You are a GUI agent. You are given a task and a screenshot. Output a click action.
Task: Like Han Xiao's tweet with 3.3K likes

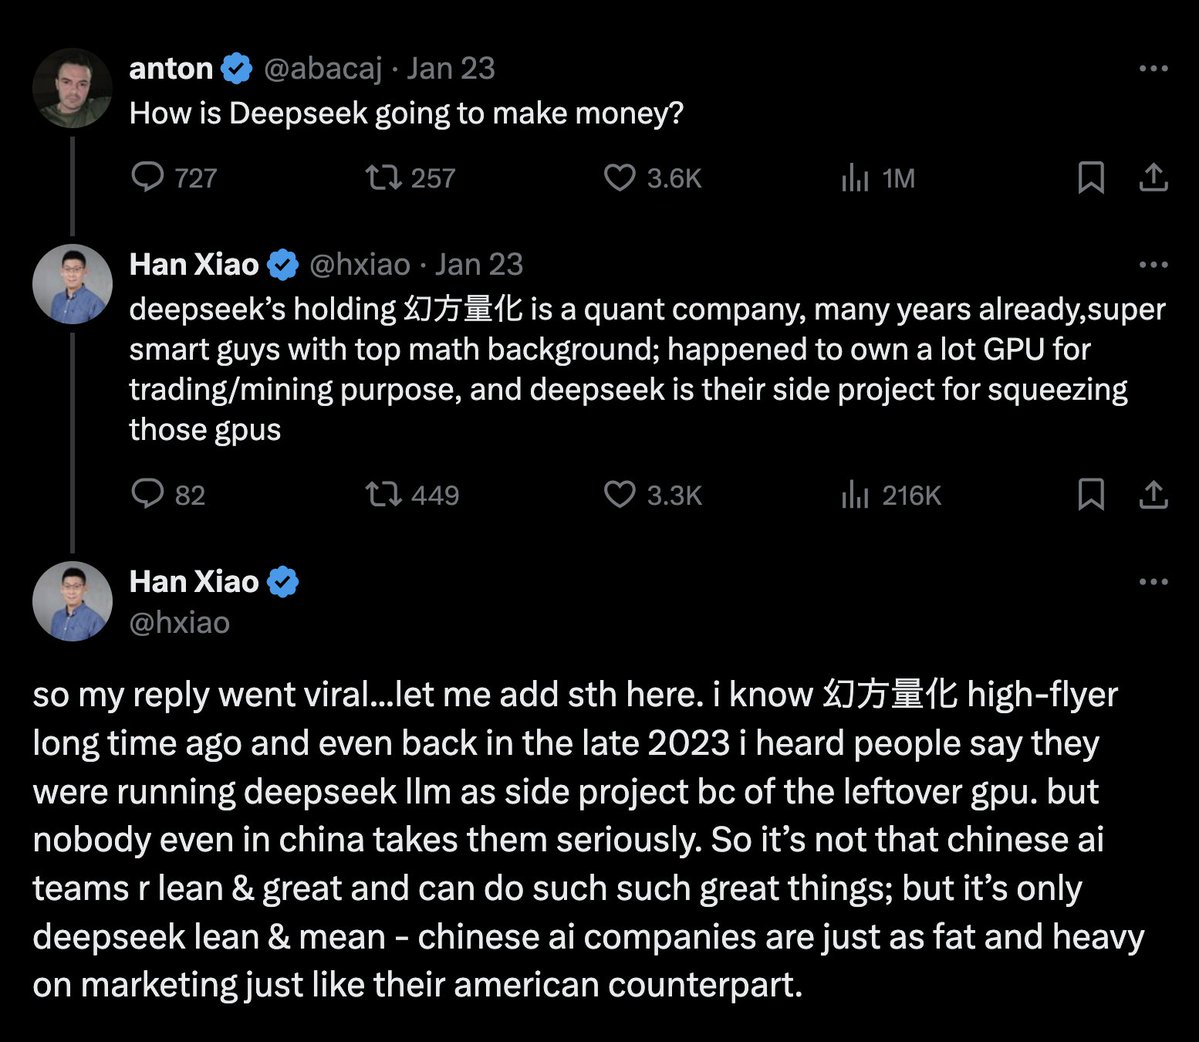pyautogui.click(x=620, y=495)
